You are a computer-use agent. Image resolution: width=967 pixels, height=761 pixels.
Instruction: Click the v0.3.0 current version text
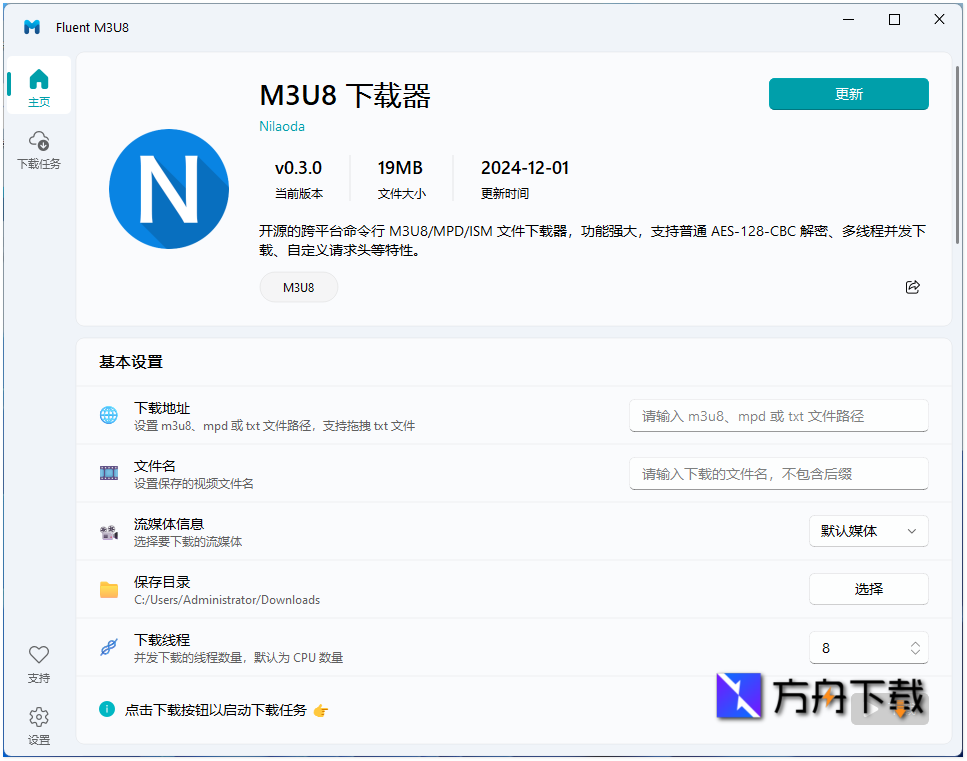[298, 168]
